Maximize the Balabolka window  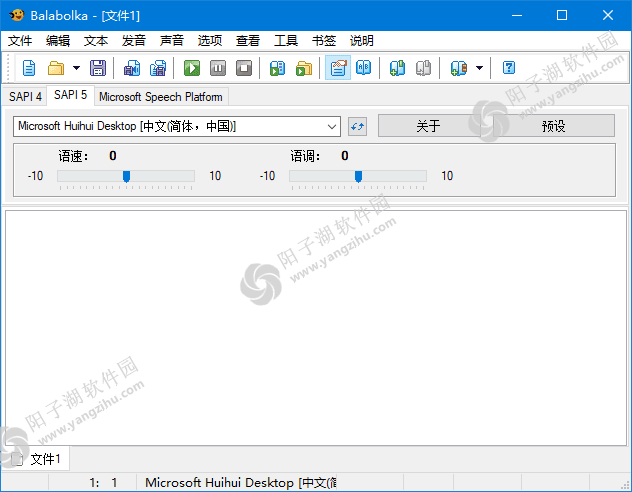click(x=562, y=15)
